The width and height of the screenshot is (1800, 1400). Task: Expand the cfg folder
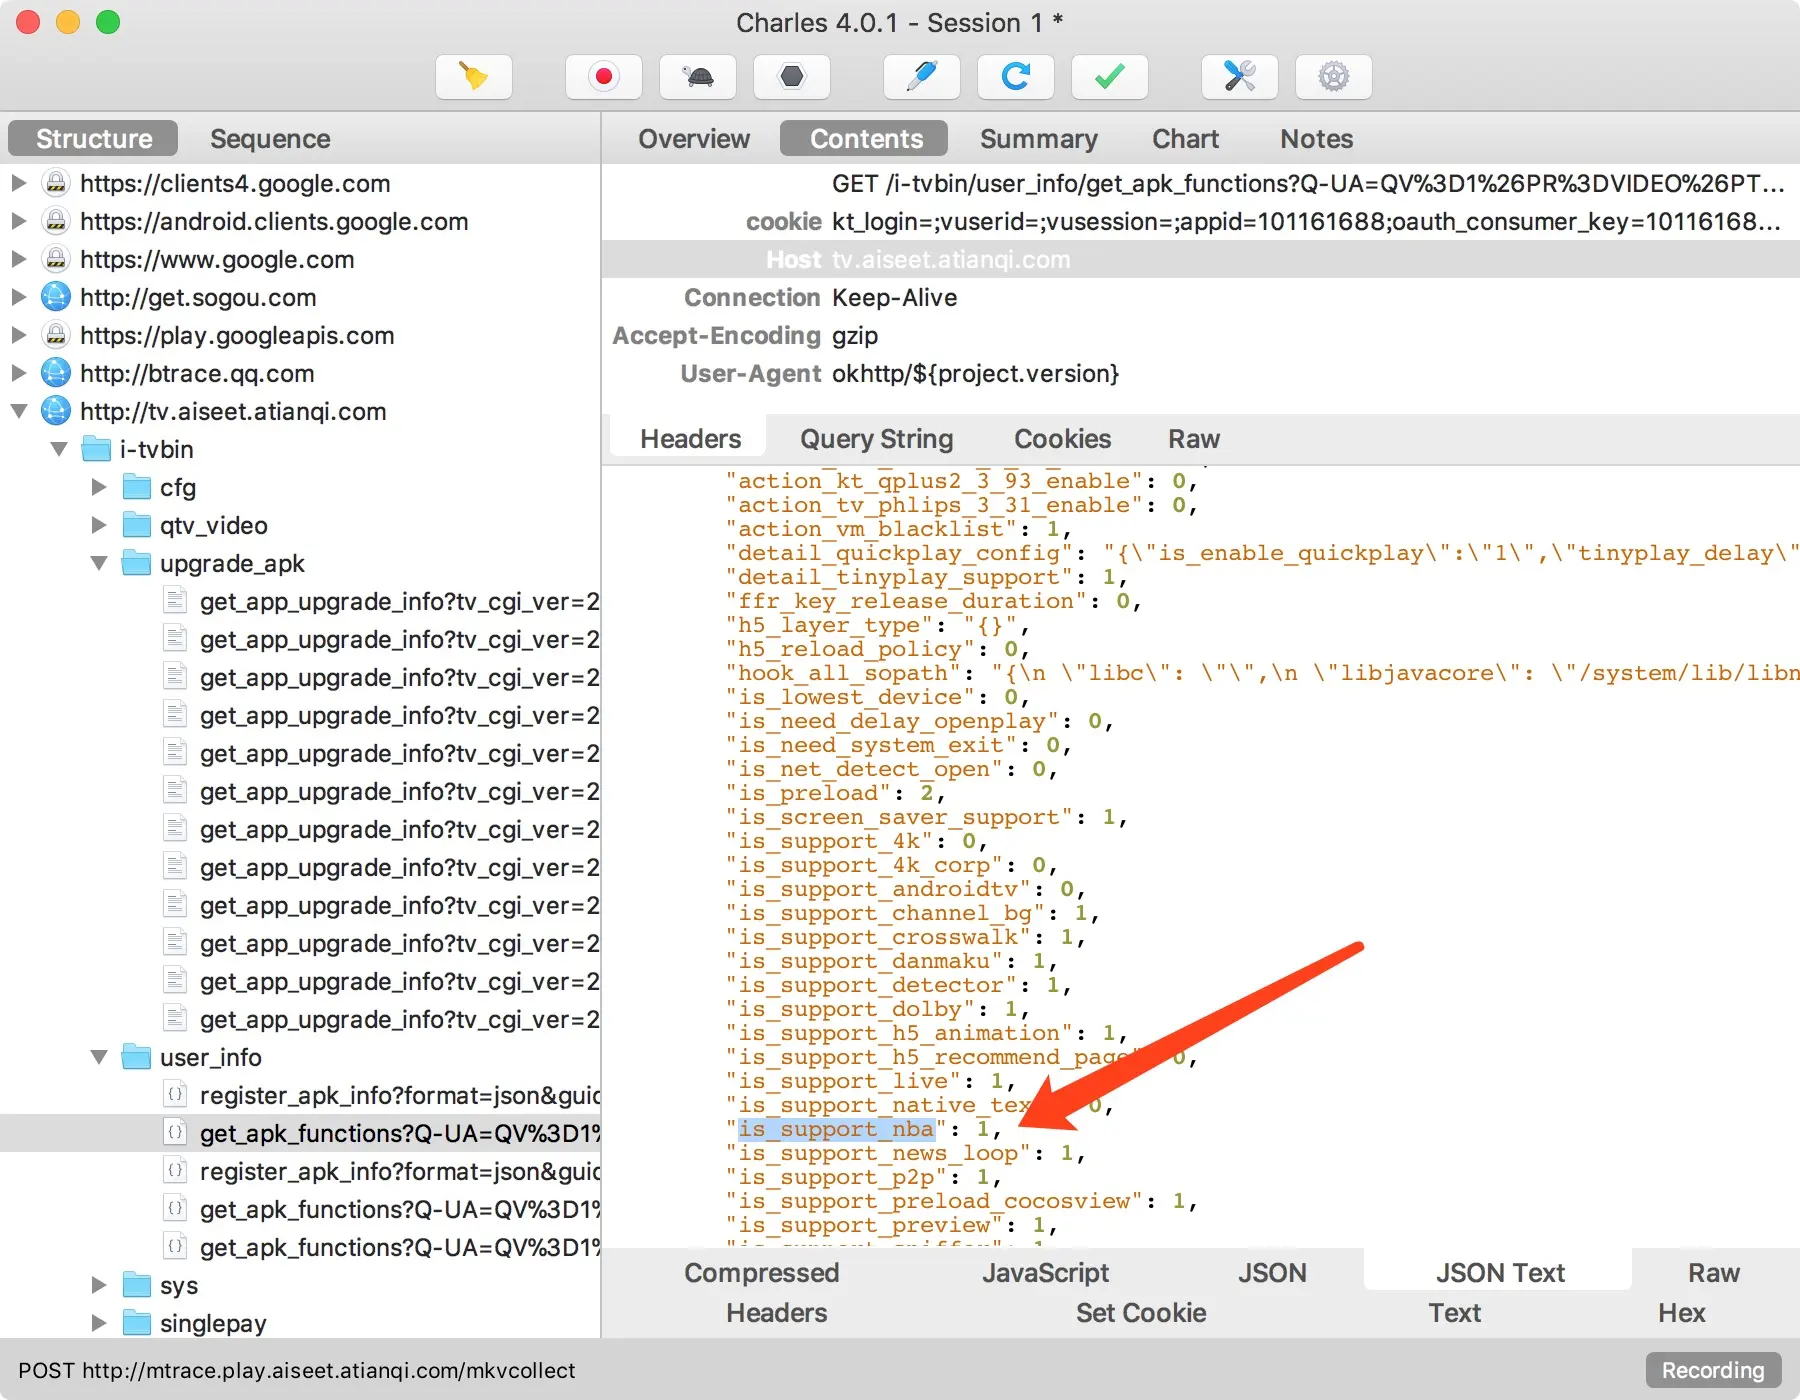tap(99, 487)
